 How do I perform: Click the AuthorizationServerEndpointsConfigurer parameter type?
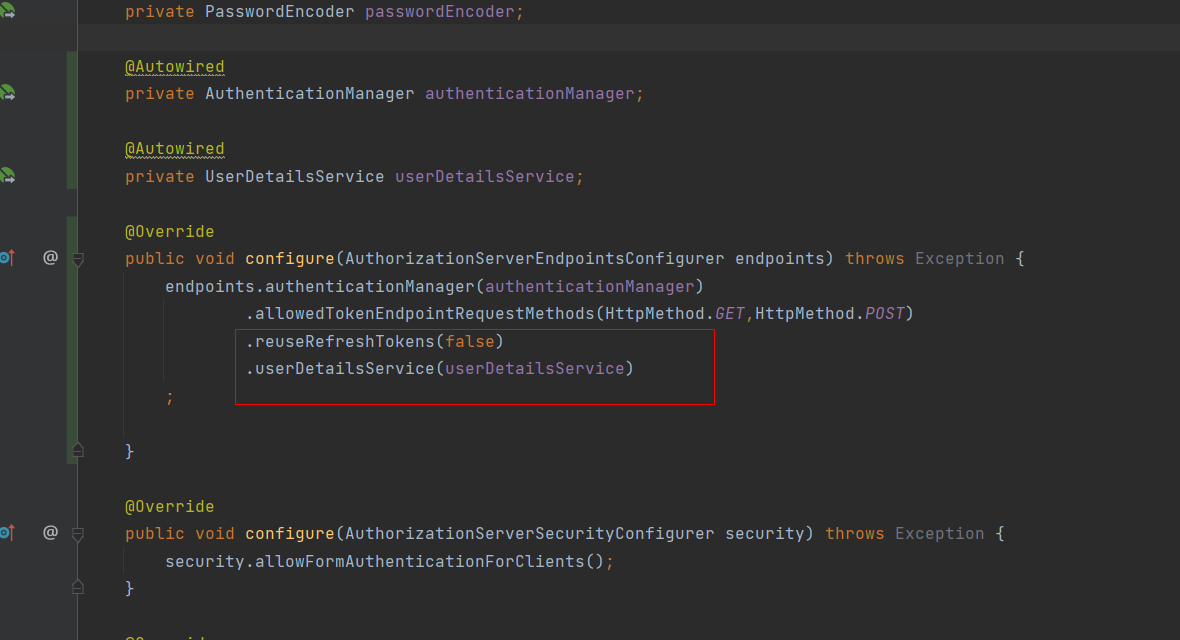[x=535, y=258]
